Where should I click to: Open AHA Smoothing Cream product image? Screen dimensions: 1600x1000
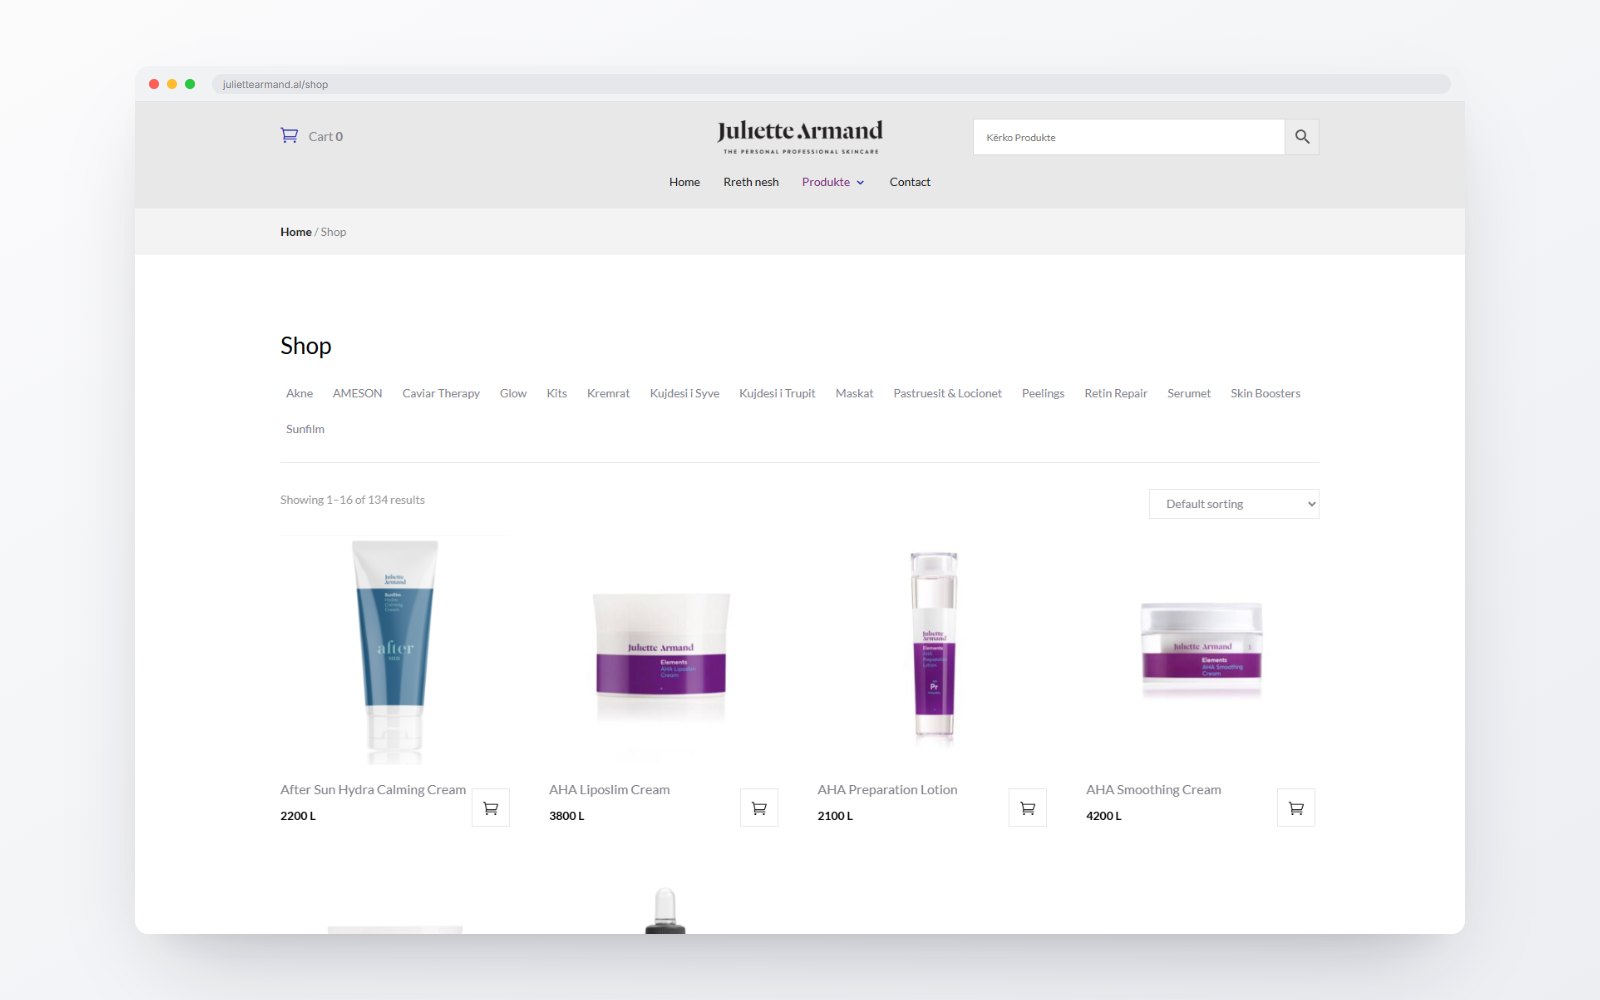click(x=1202, y=650)
